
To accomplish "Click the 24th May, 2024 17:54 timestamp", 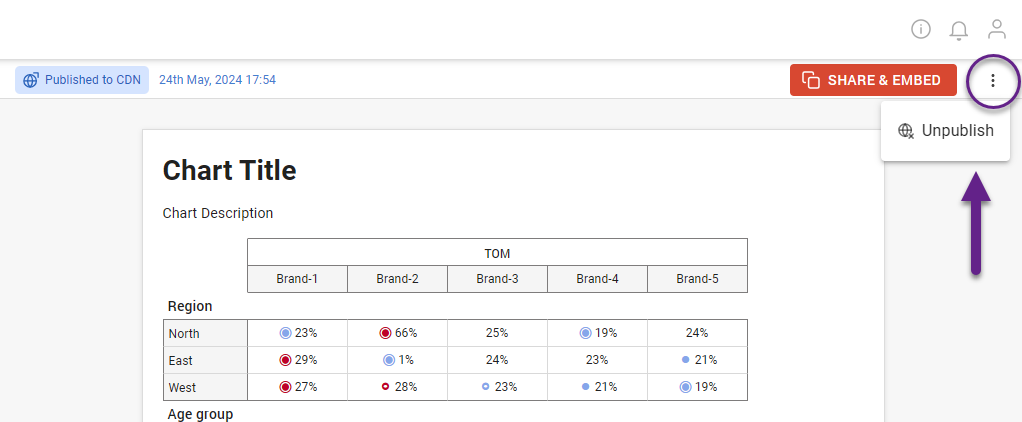I will (217, 80).
